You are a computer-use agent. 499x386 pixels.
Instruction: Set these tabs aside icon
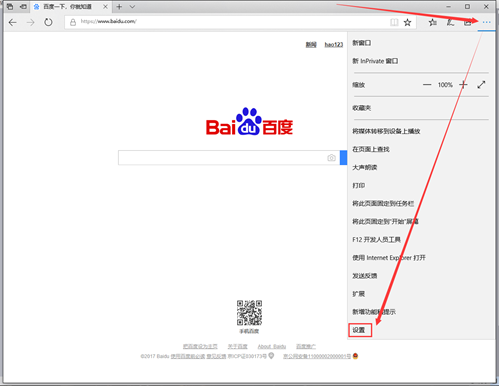pyautogui.click(x=23, y=6)
